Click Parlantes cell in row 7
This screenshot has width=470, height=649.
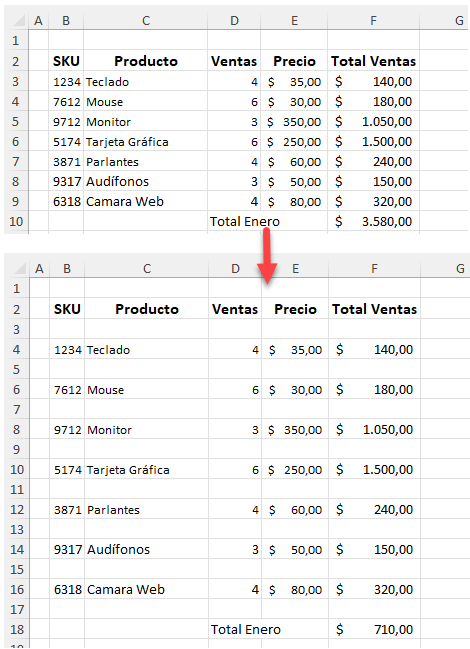[145, 162]
